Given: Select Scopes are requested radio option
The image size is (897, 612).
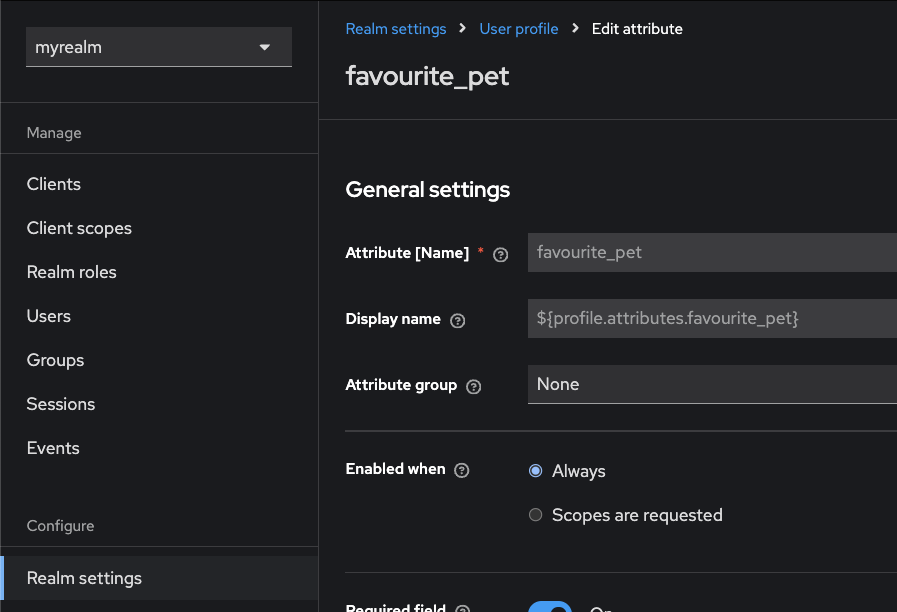Looking at the screenshot, I should (535, 515).
